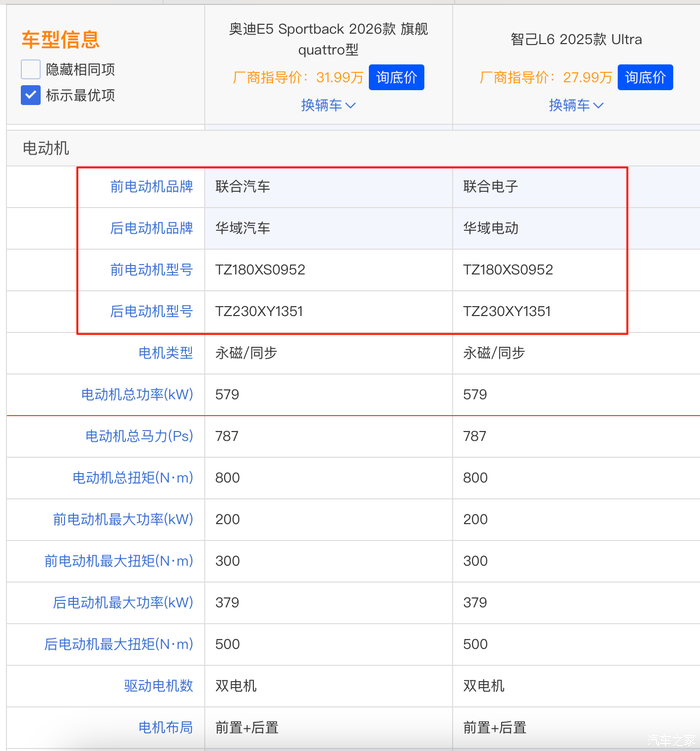Click 询底价 for 奥迪E5 Sportback

pyautogui.click(x=396, y=77)
